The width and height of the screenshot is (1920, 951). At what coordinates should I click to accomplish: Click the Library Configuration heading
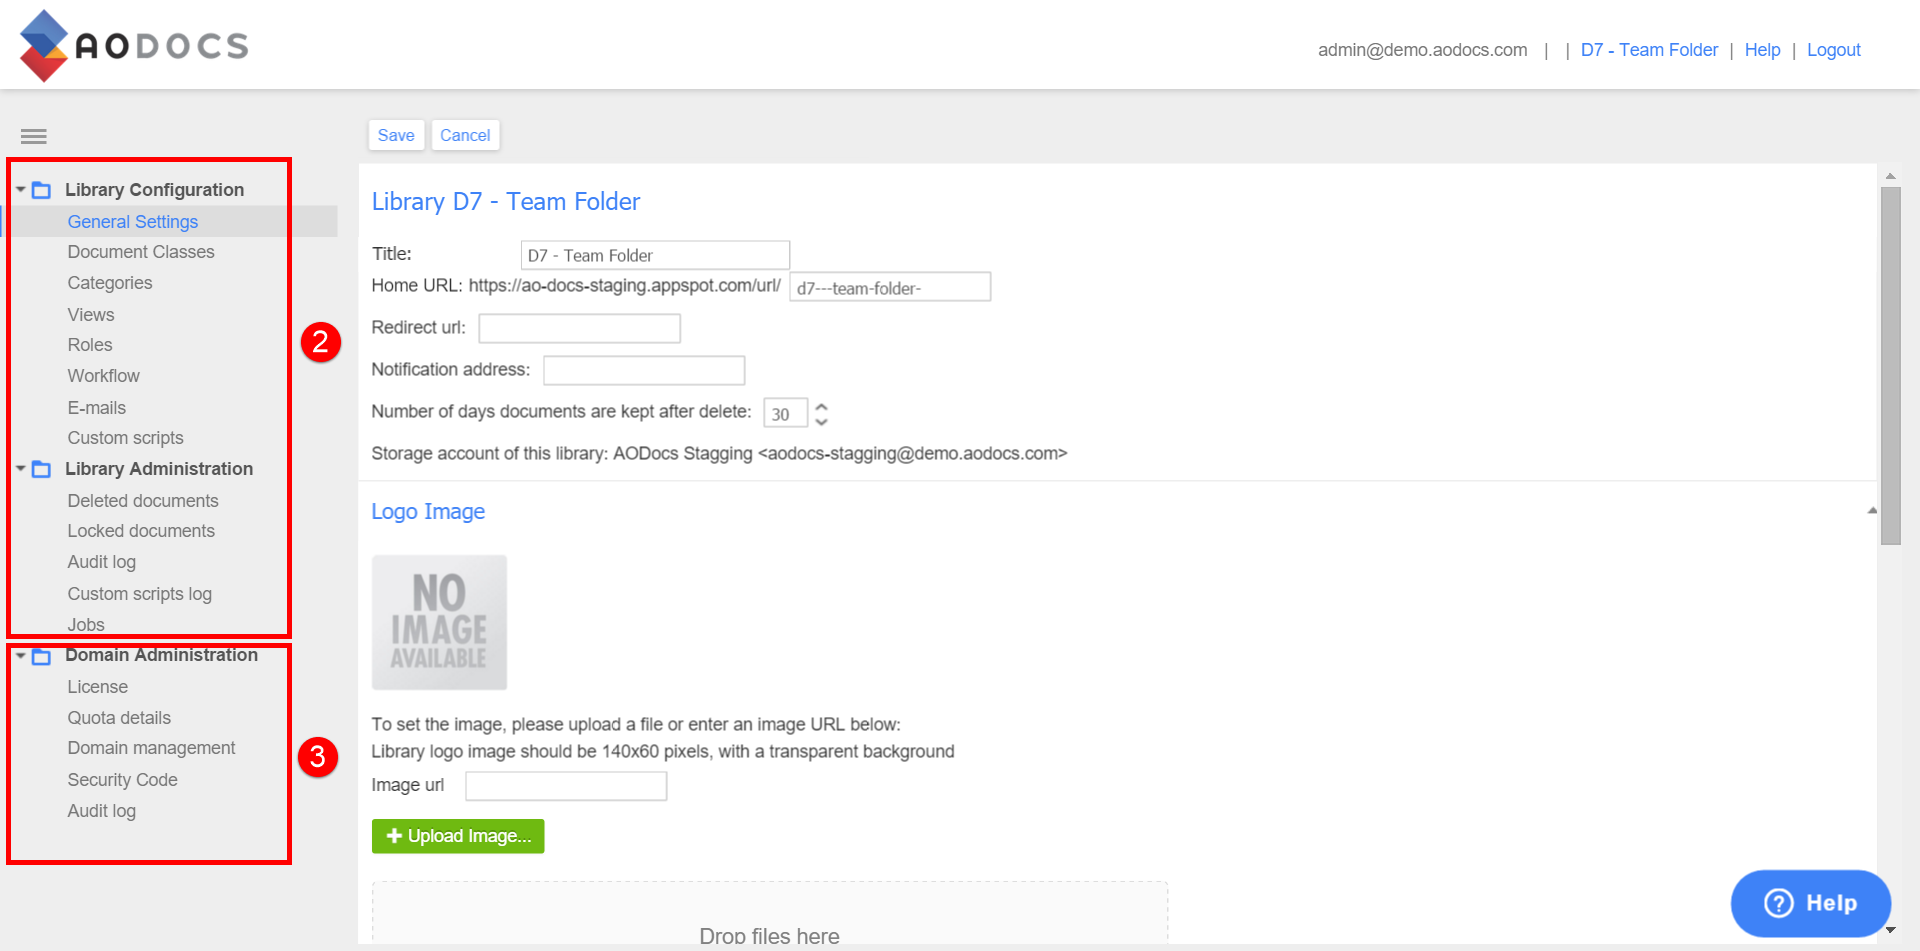[x=155, y=190]
